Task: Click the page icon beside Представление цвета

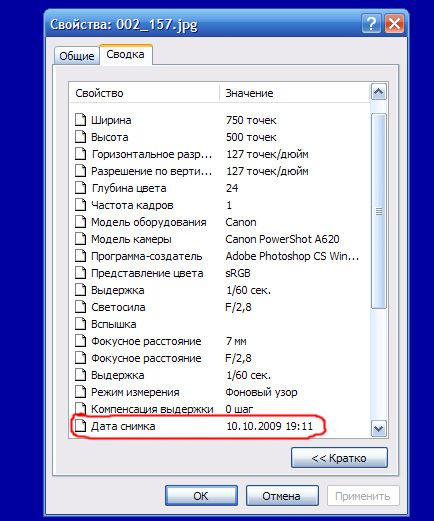Action: point(80,273)
